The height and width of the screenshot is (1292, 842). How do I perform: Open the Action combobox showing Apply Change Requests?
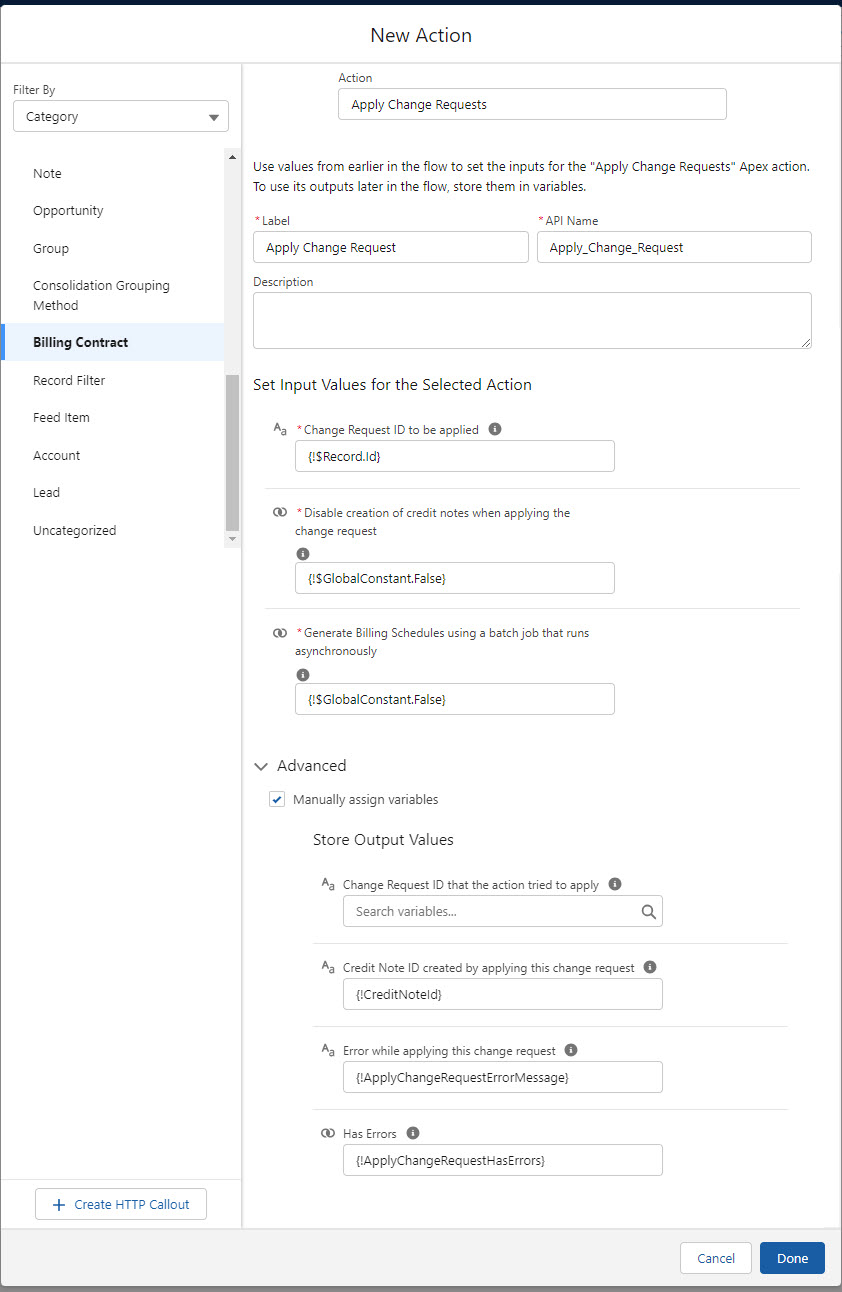(532, 104)
